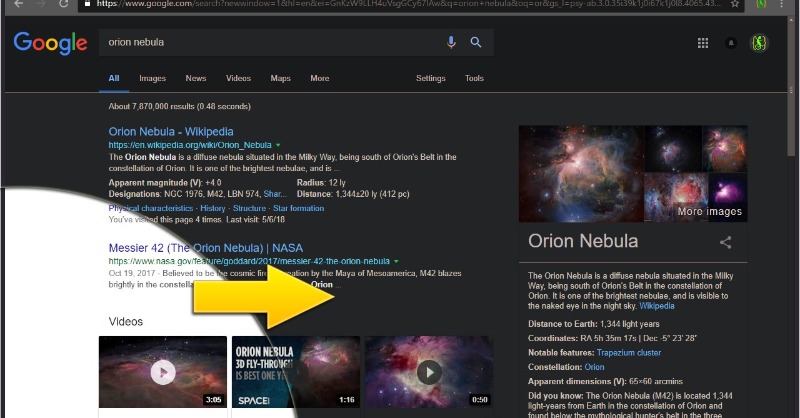The image size is (800, 418).
Task: Open the Space 3D fly-through video
Action: click(296, 372)
